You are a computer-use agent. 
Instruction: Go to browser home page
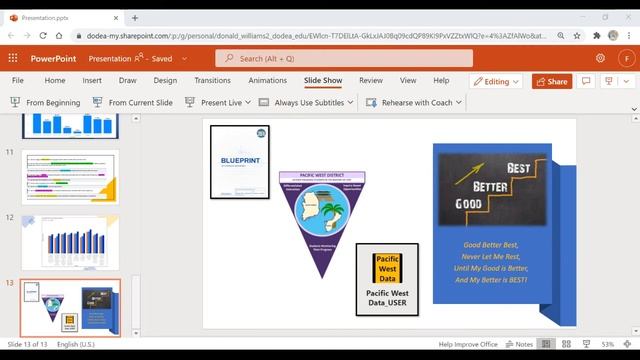click(x=59, y=36)
